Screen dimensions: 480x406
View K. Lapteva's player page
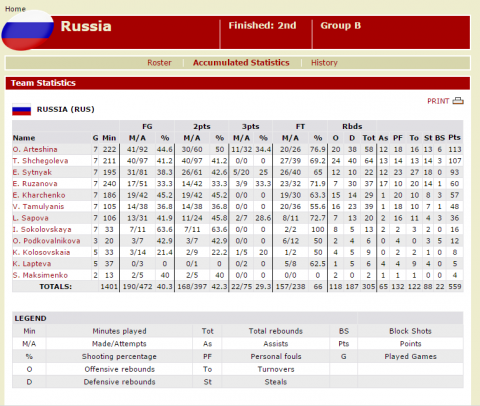click(x=32, y=264)
